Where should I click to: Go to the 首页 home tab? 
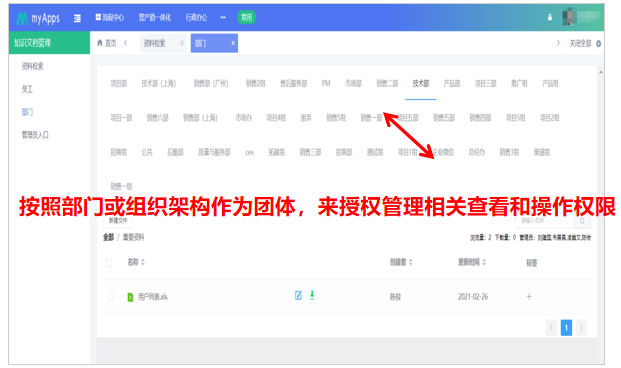point(107,43)
